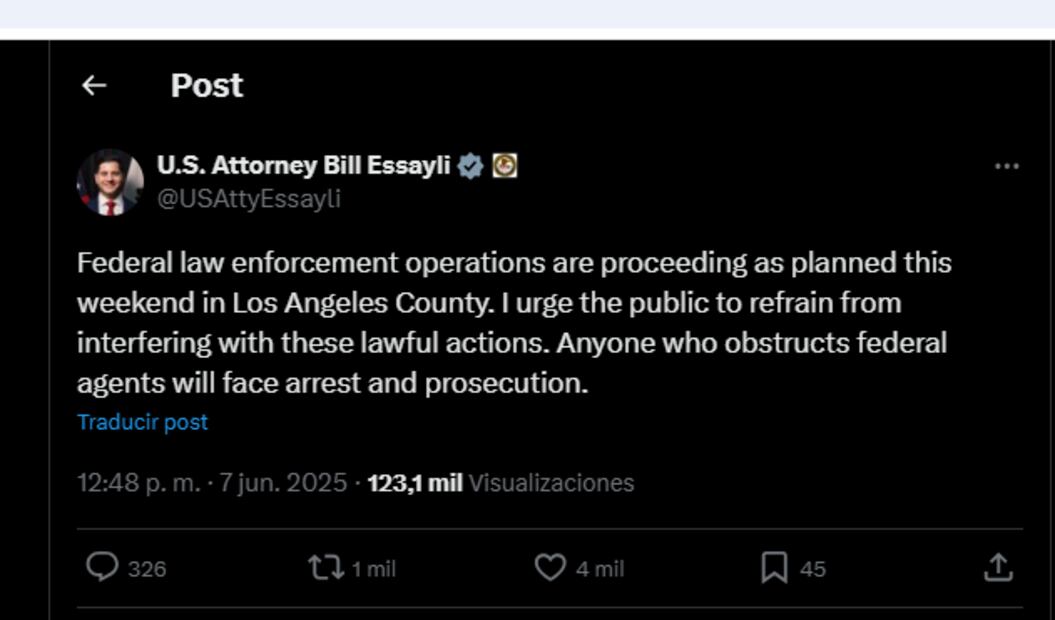Image resolution: width=1055 pixels, height=620 pixels.
Task: Click the U.S. Attorney Bill Essayli name
Action: pyautogui.click(x=303, y=166)
